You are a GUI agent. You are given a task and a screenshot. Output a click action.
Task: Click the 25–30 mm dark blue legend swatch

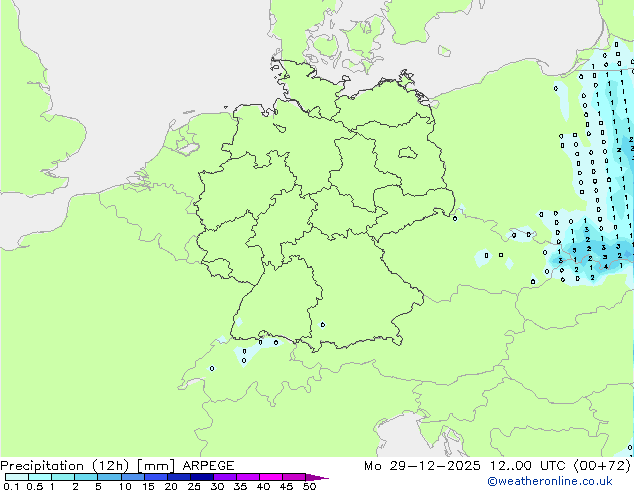click(x=201, y=477)
